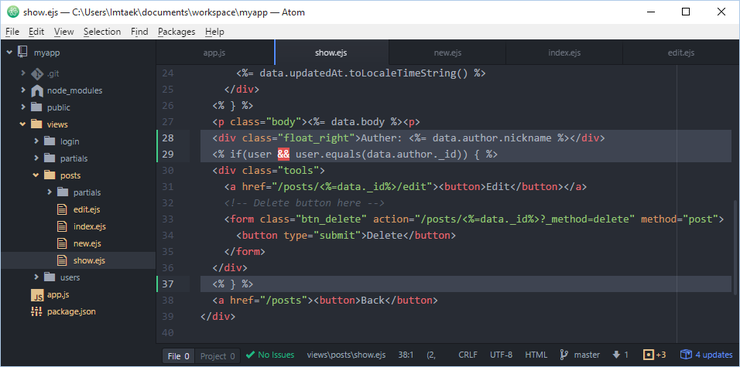This screenshot has width=740, height=367.
Task: Expand the partials folder arrow under posts
Action: [x=49, y=192]
